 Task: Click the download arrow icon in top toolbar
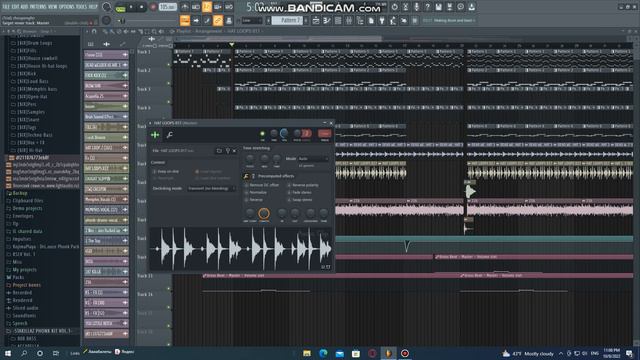pyautogui.click(x=471, y=7)
